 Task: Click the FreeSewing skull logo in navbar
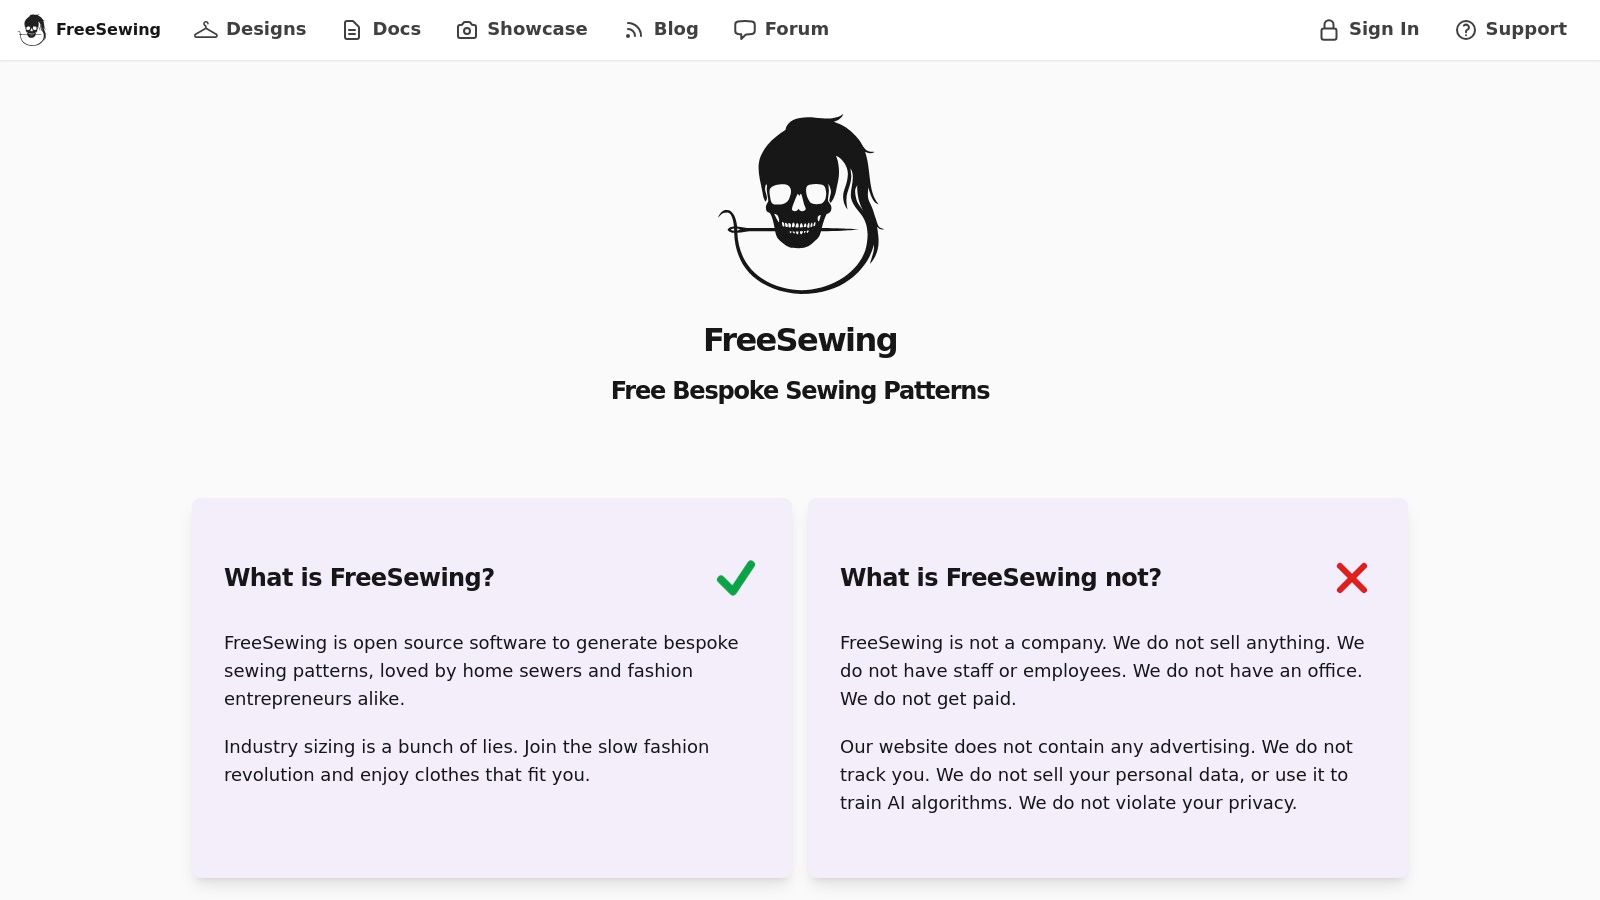click(33, 30)
